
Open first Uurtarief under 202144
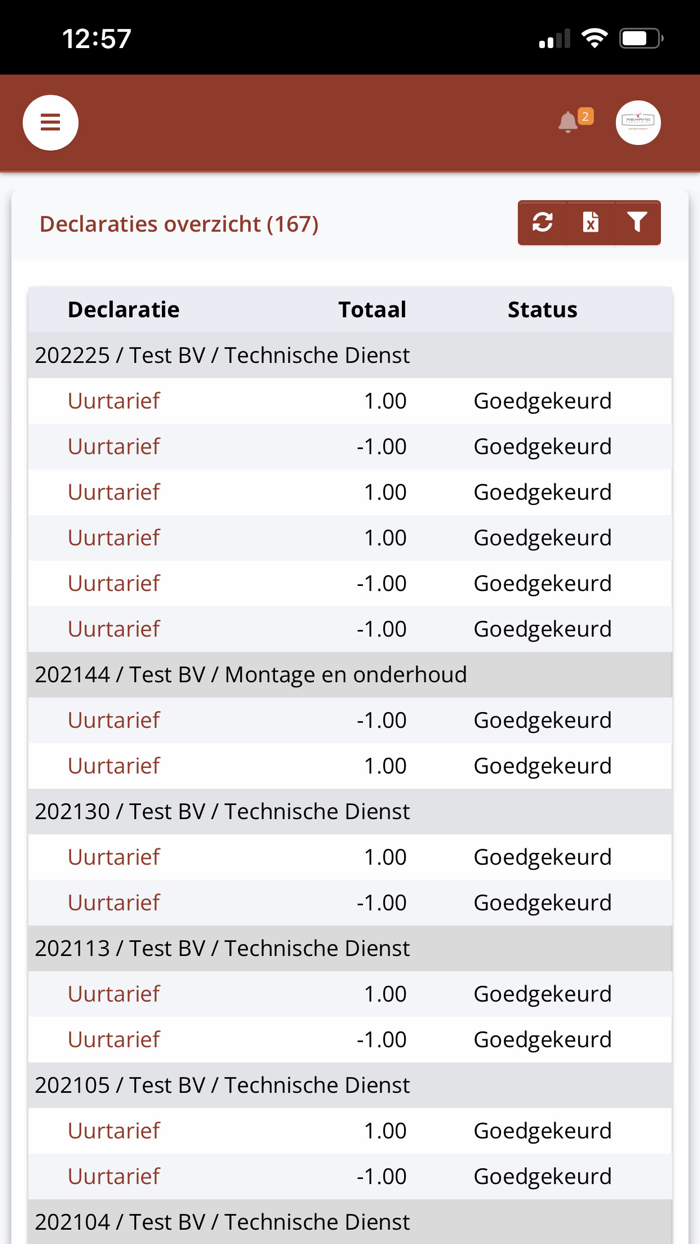pos(113,721)
